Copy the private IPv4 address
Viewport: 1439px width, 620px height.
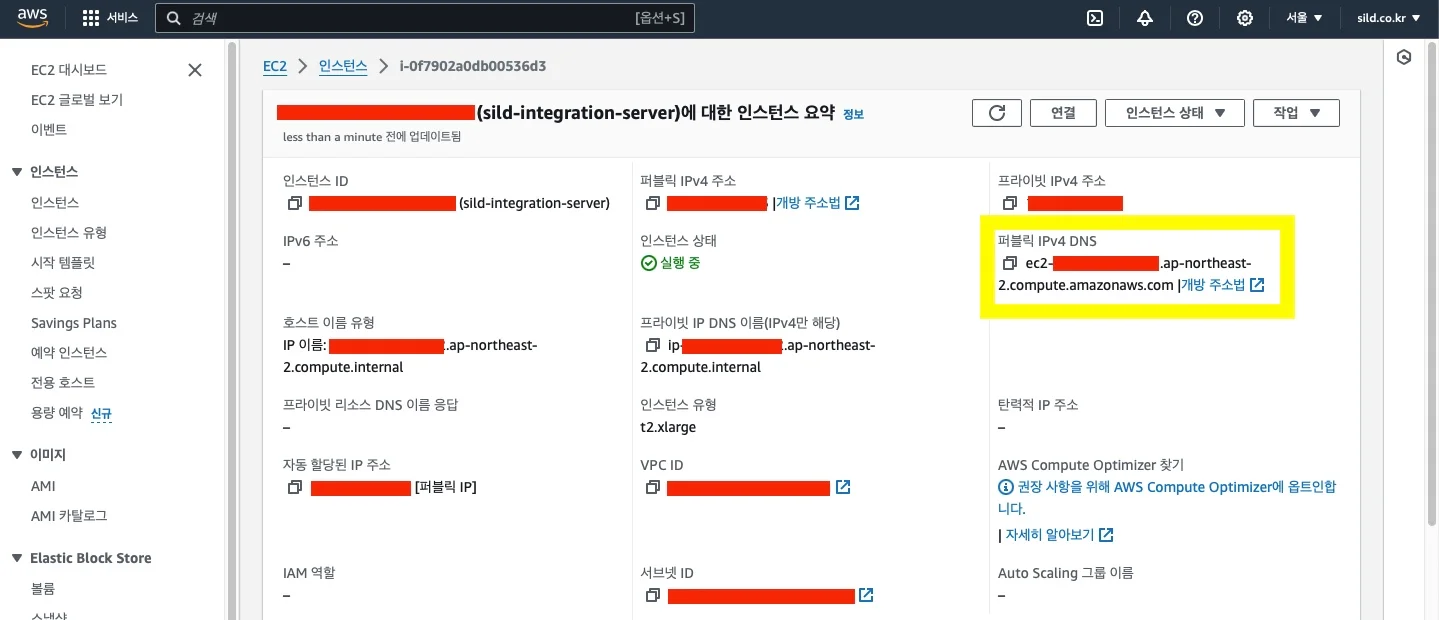1010,203
